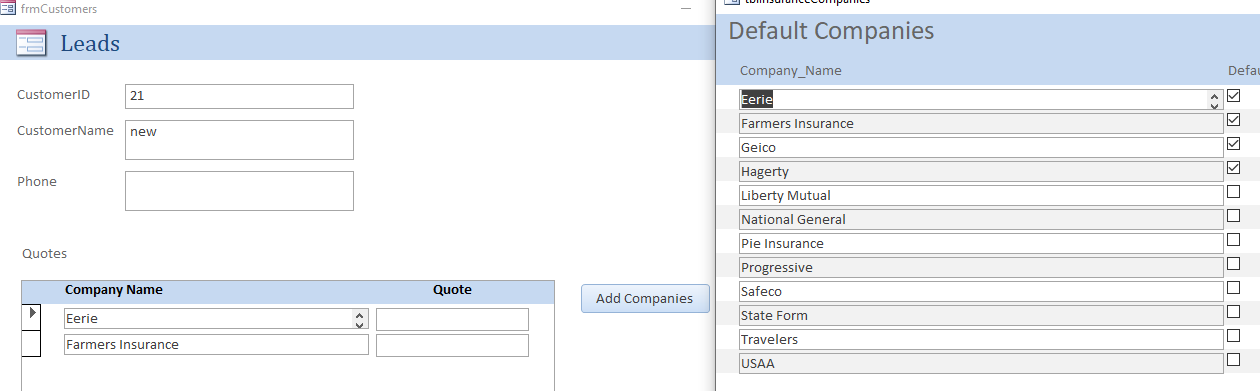Click the Quote field for Farmers Insurance row
The image size is (1260, 391).
tap(452, 345)
